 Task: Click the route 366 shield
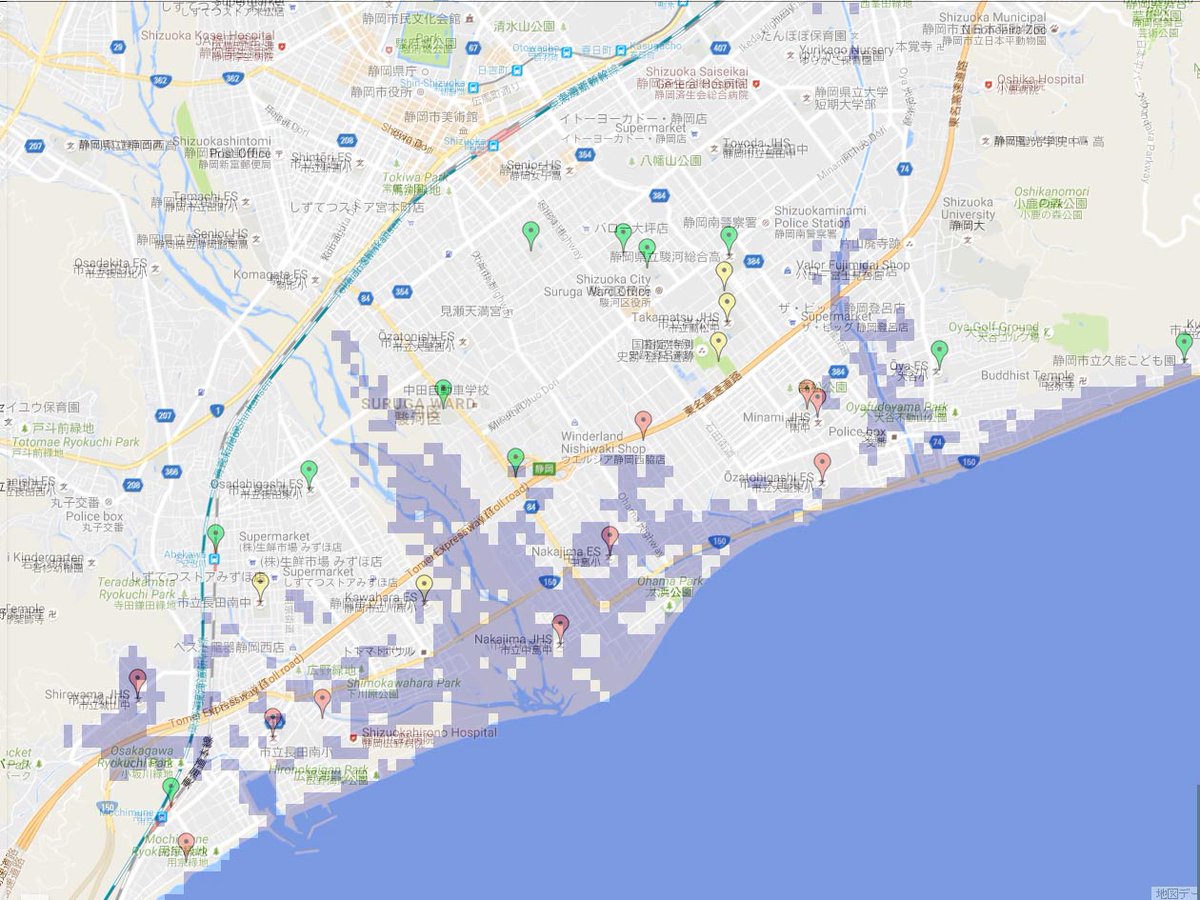click(170, 471)
